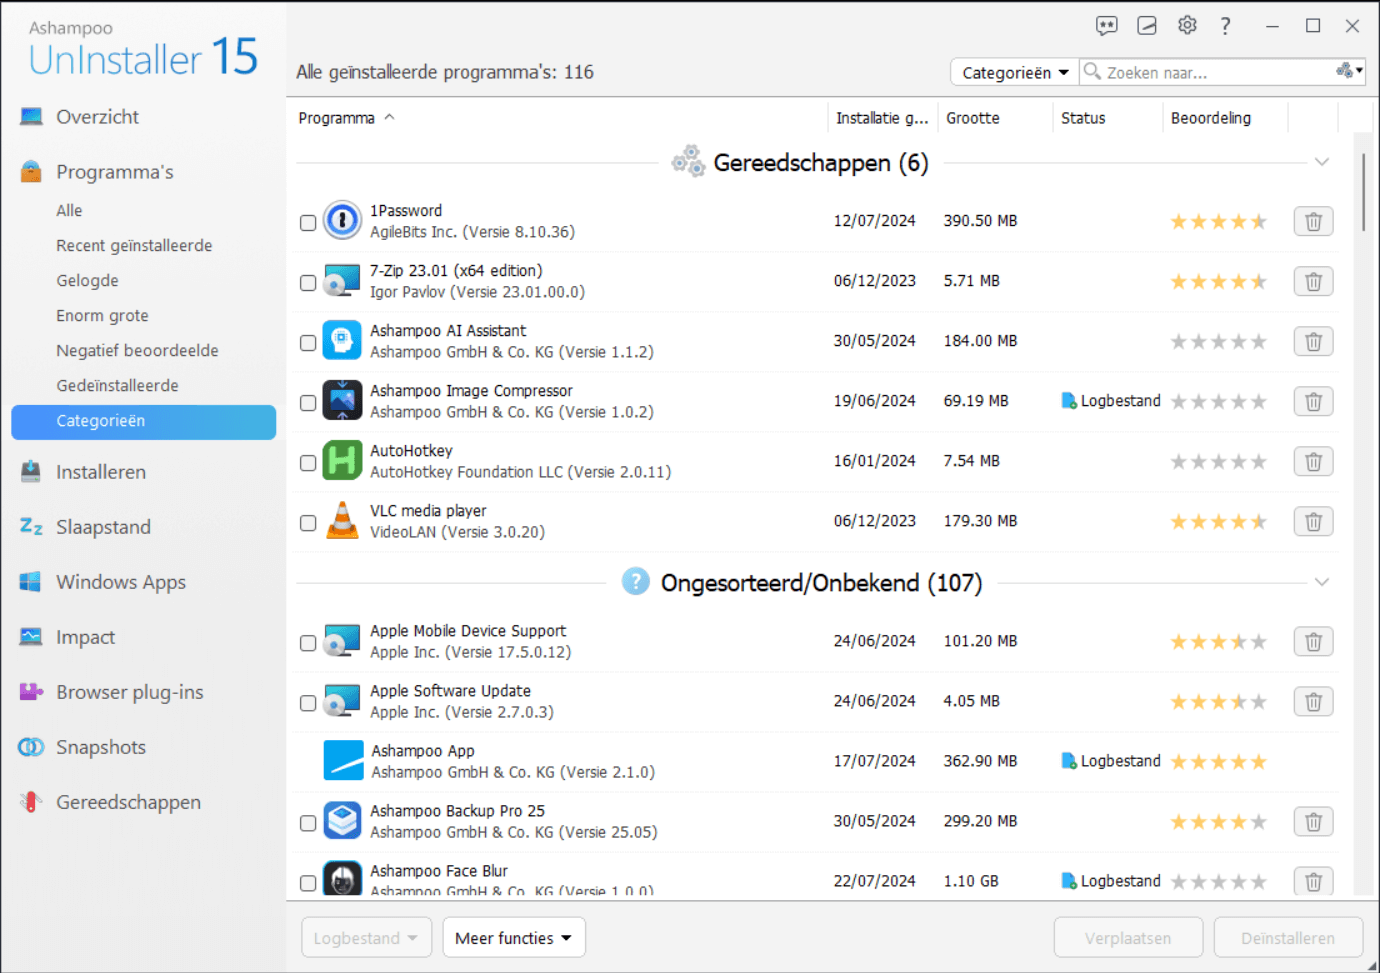Viewport: 1380px width, 973px height.
Task: Click the Verplaatsen button
Action: click(x=1128, y=938)
